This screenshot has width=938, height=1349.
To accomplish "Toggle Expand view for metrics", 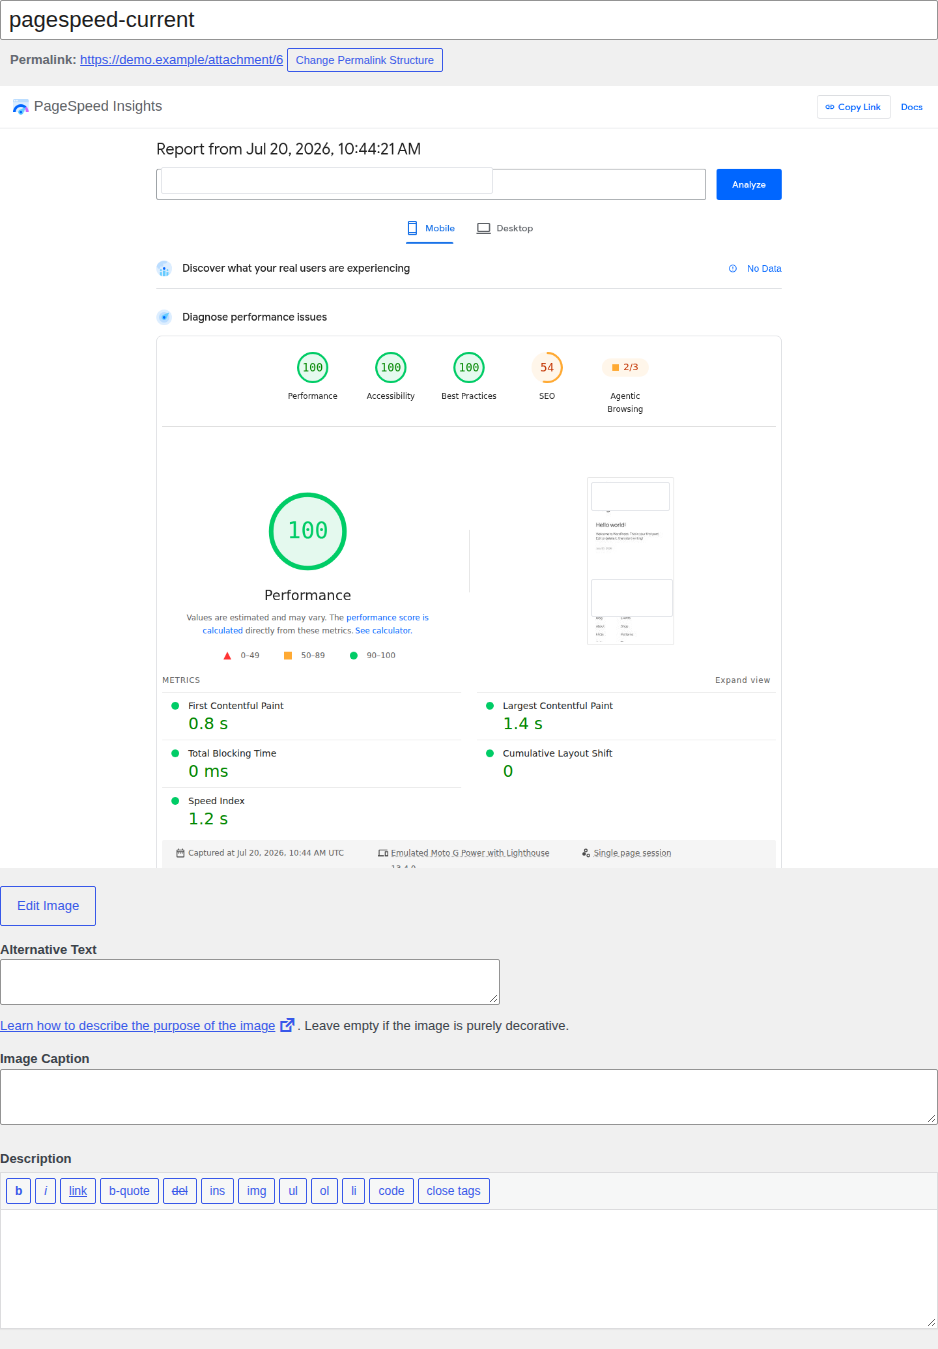I will [742, 680].
